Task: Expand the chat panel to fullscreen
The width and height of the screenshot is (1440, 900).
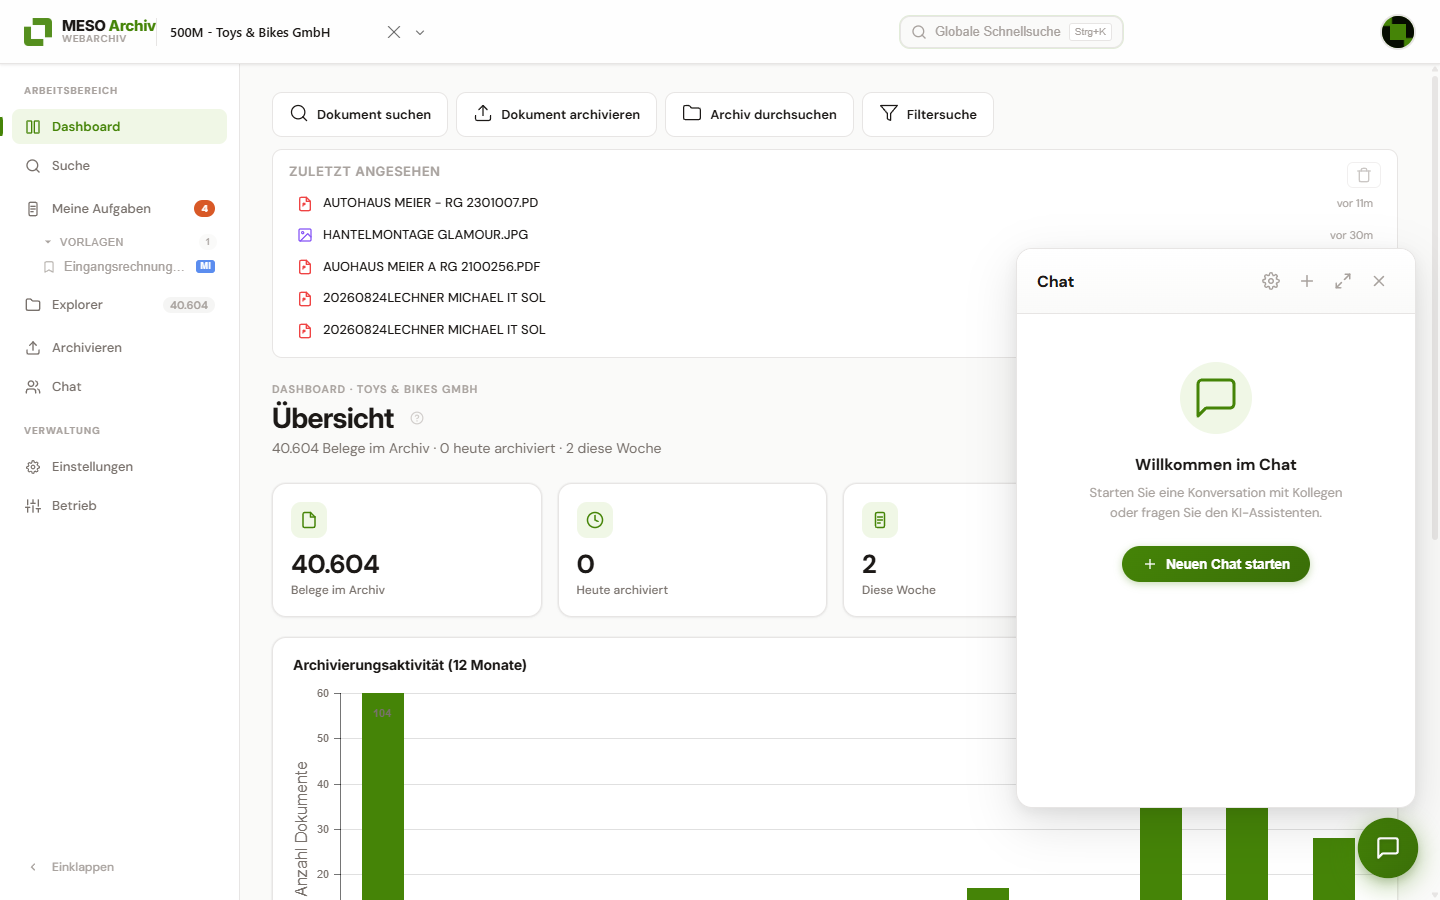Action: (x=1343, y=281)
